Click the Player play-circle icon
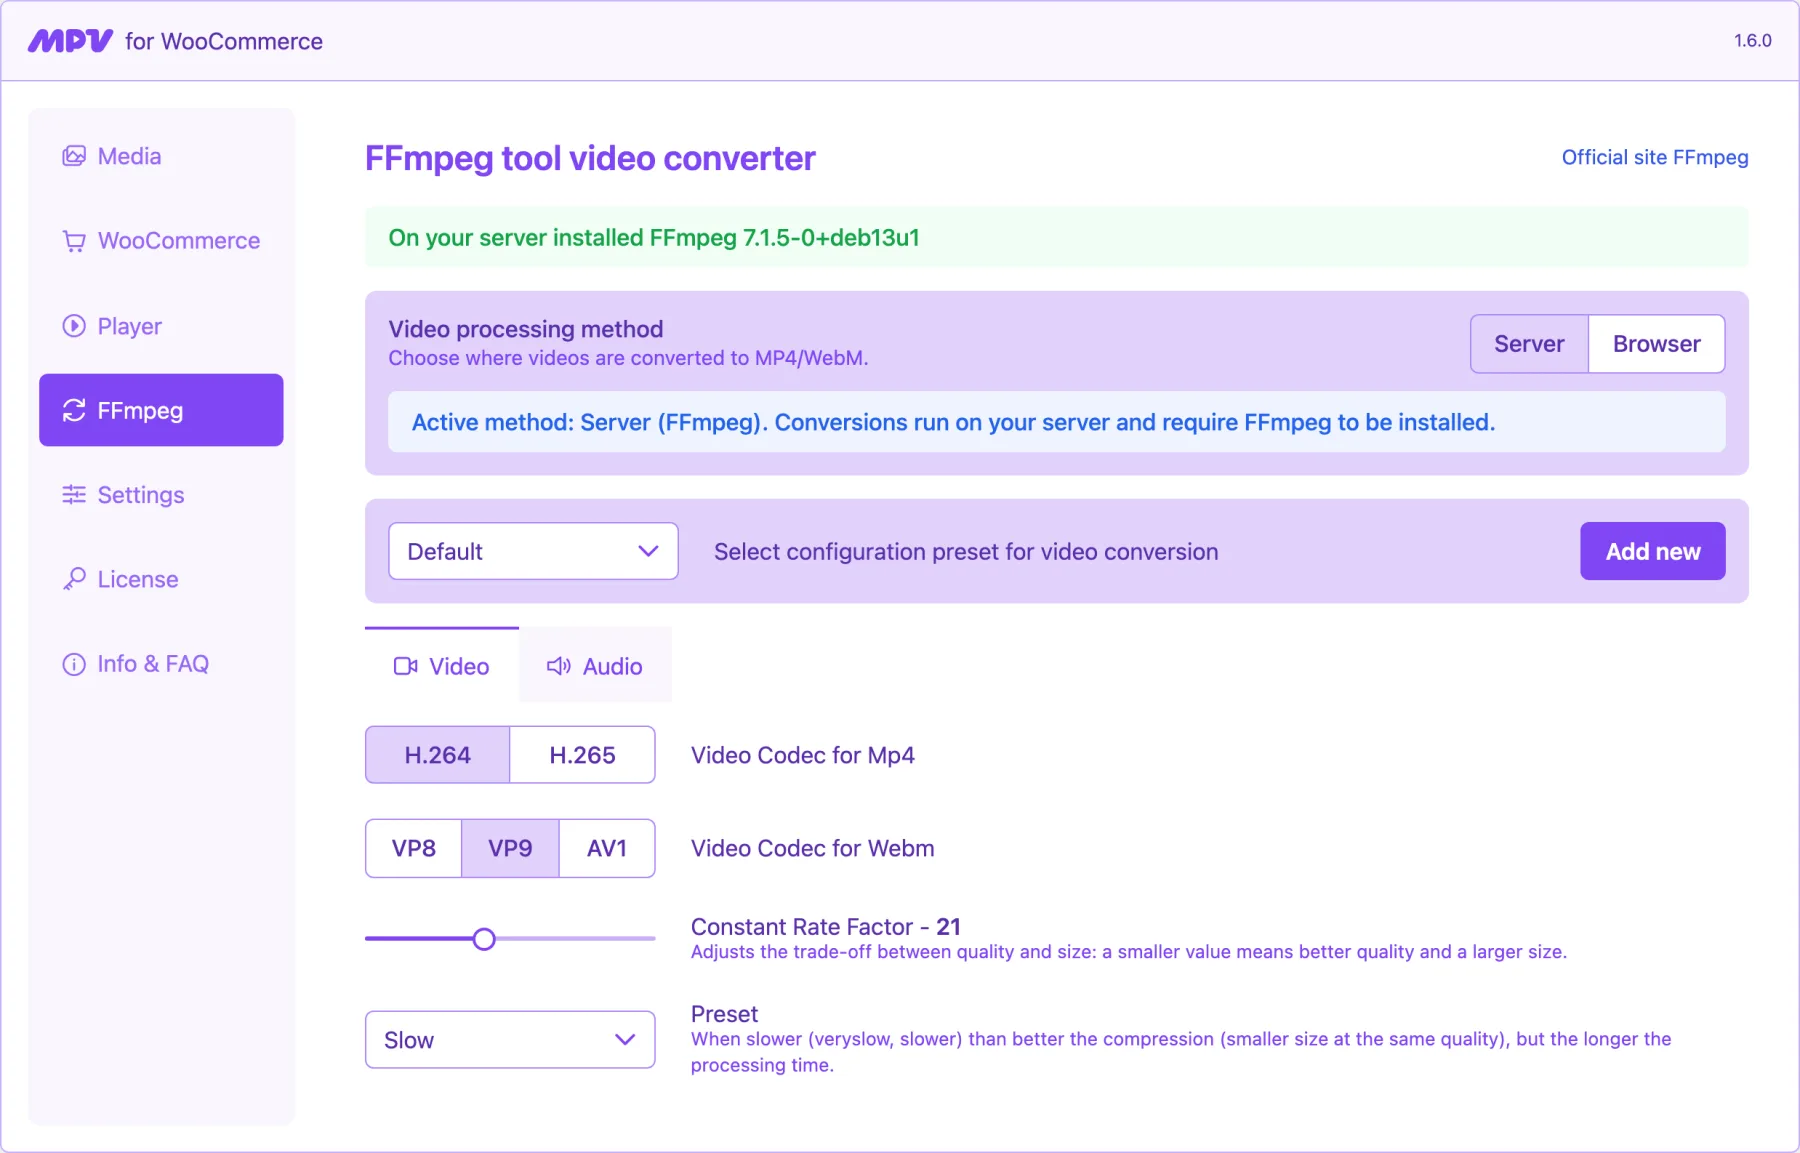 click(x=74, y=326)
